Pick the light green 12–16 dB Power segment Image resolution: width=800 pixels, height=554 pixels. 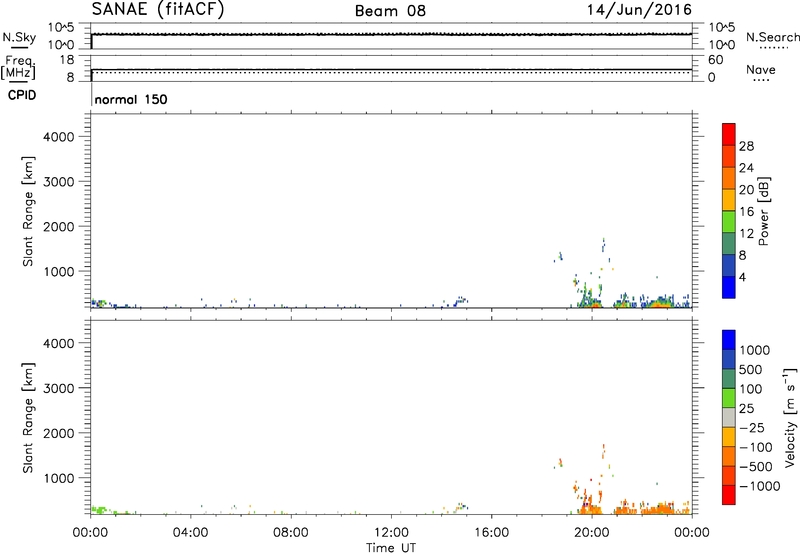(729, 222)
